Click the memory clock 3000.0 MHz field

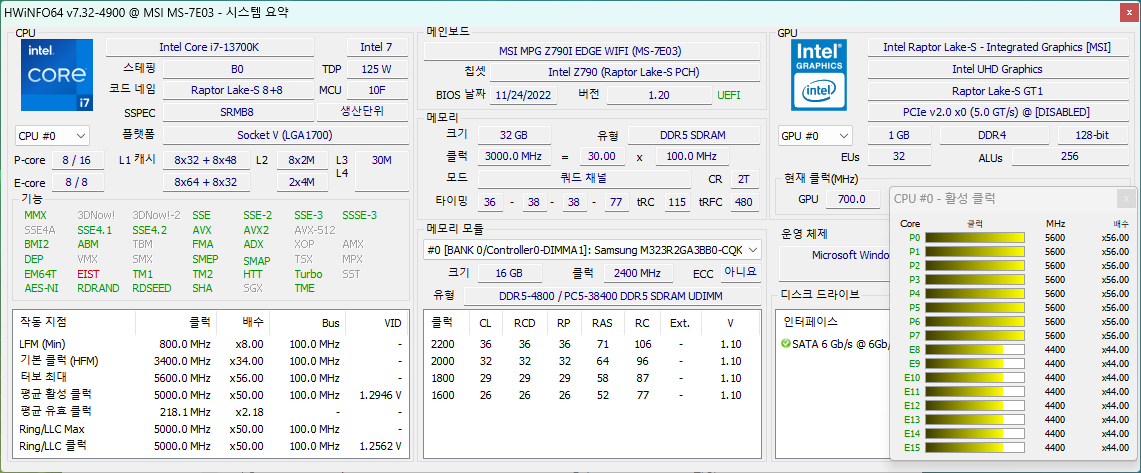click(514, 156)
